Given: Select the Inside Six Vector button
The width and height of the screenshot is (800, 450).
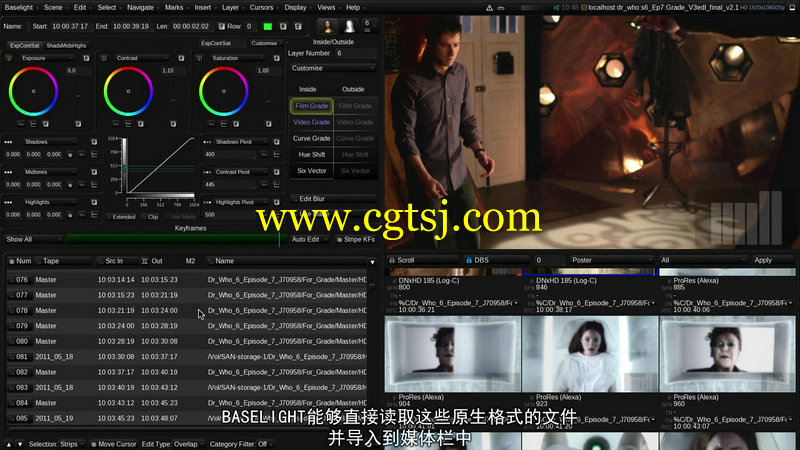Looking at the screenshot, I should click(311, 171).
